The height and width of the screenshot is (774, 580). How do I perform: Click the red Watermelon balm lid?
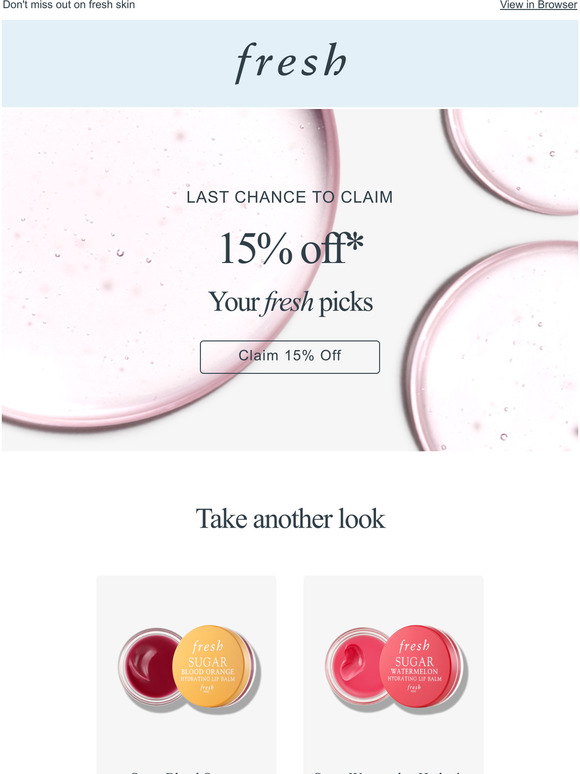coord(421,666)
